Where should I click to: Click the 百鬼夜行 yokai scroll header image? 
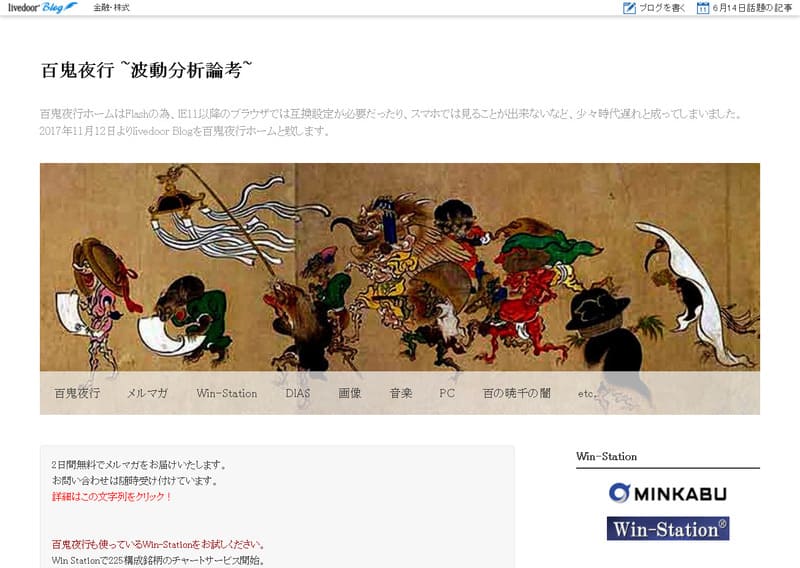(x=399, y=267)
